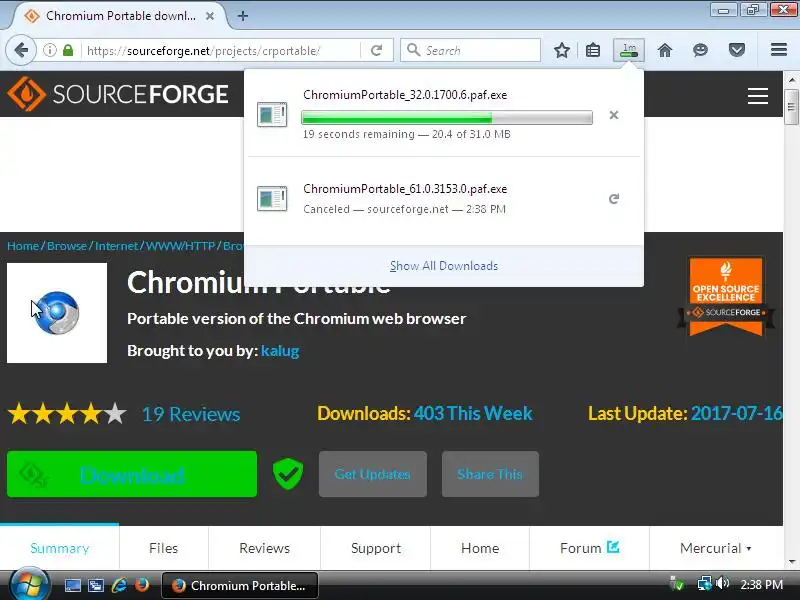Click Show All Downloads link
The width and height of the screenshot is (800, 600).
pos(444,266)
